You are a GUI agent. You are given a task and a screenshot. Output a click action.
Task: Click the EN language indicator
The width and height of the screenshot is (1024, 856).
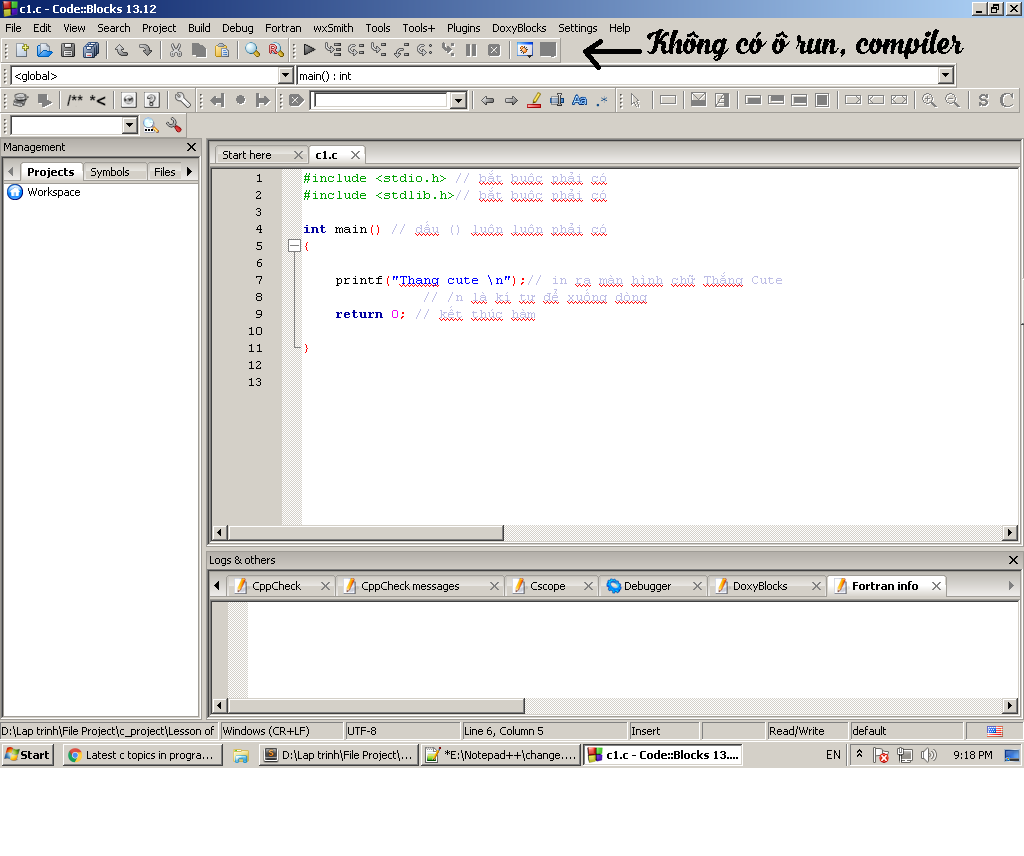[833, 755]
